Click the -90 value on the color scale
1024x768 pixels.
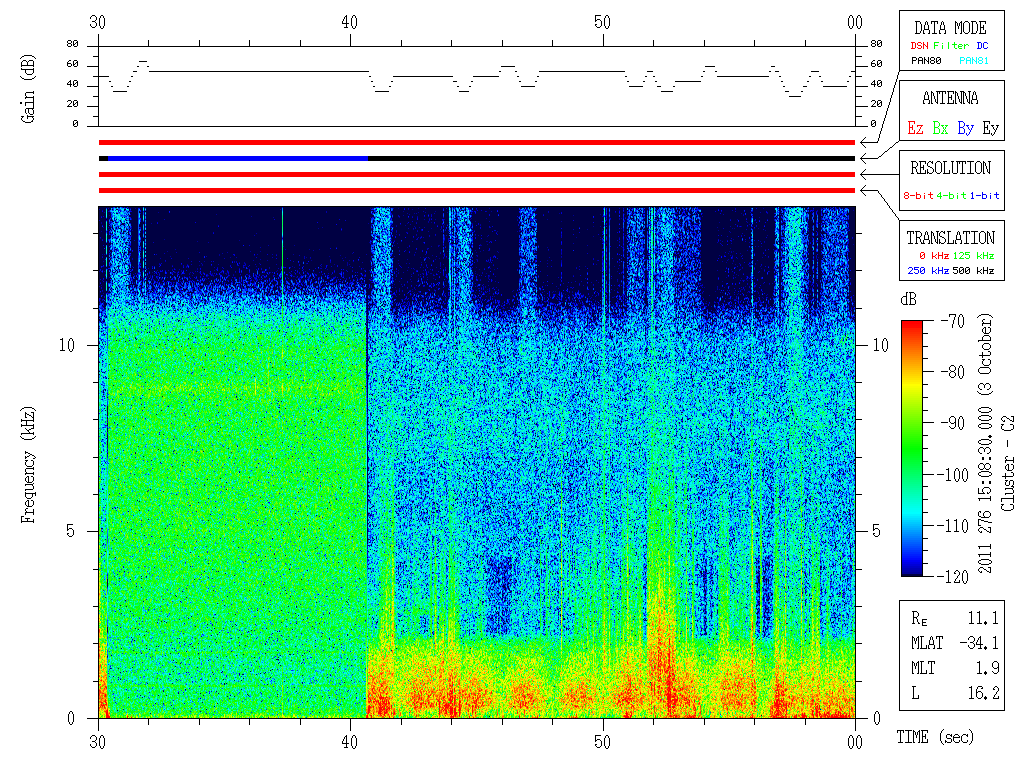pos(953,423)
